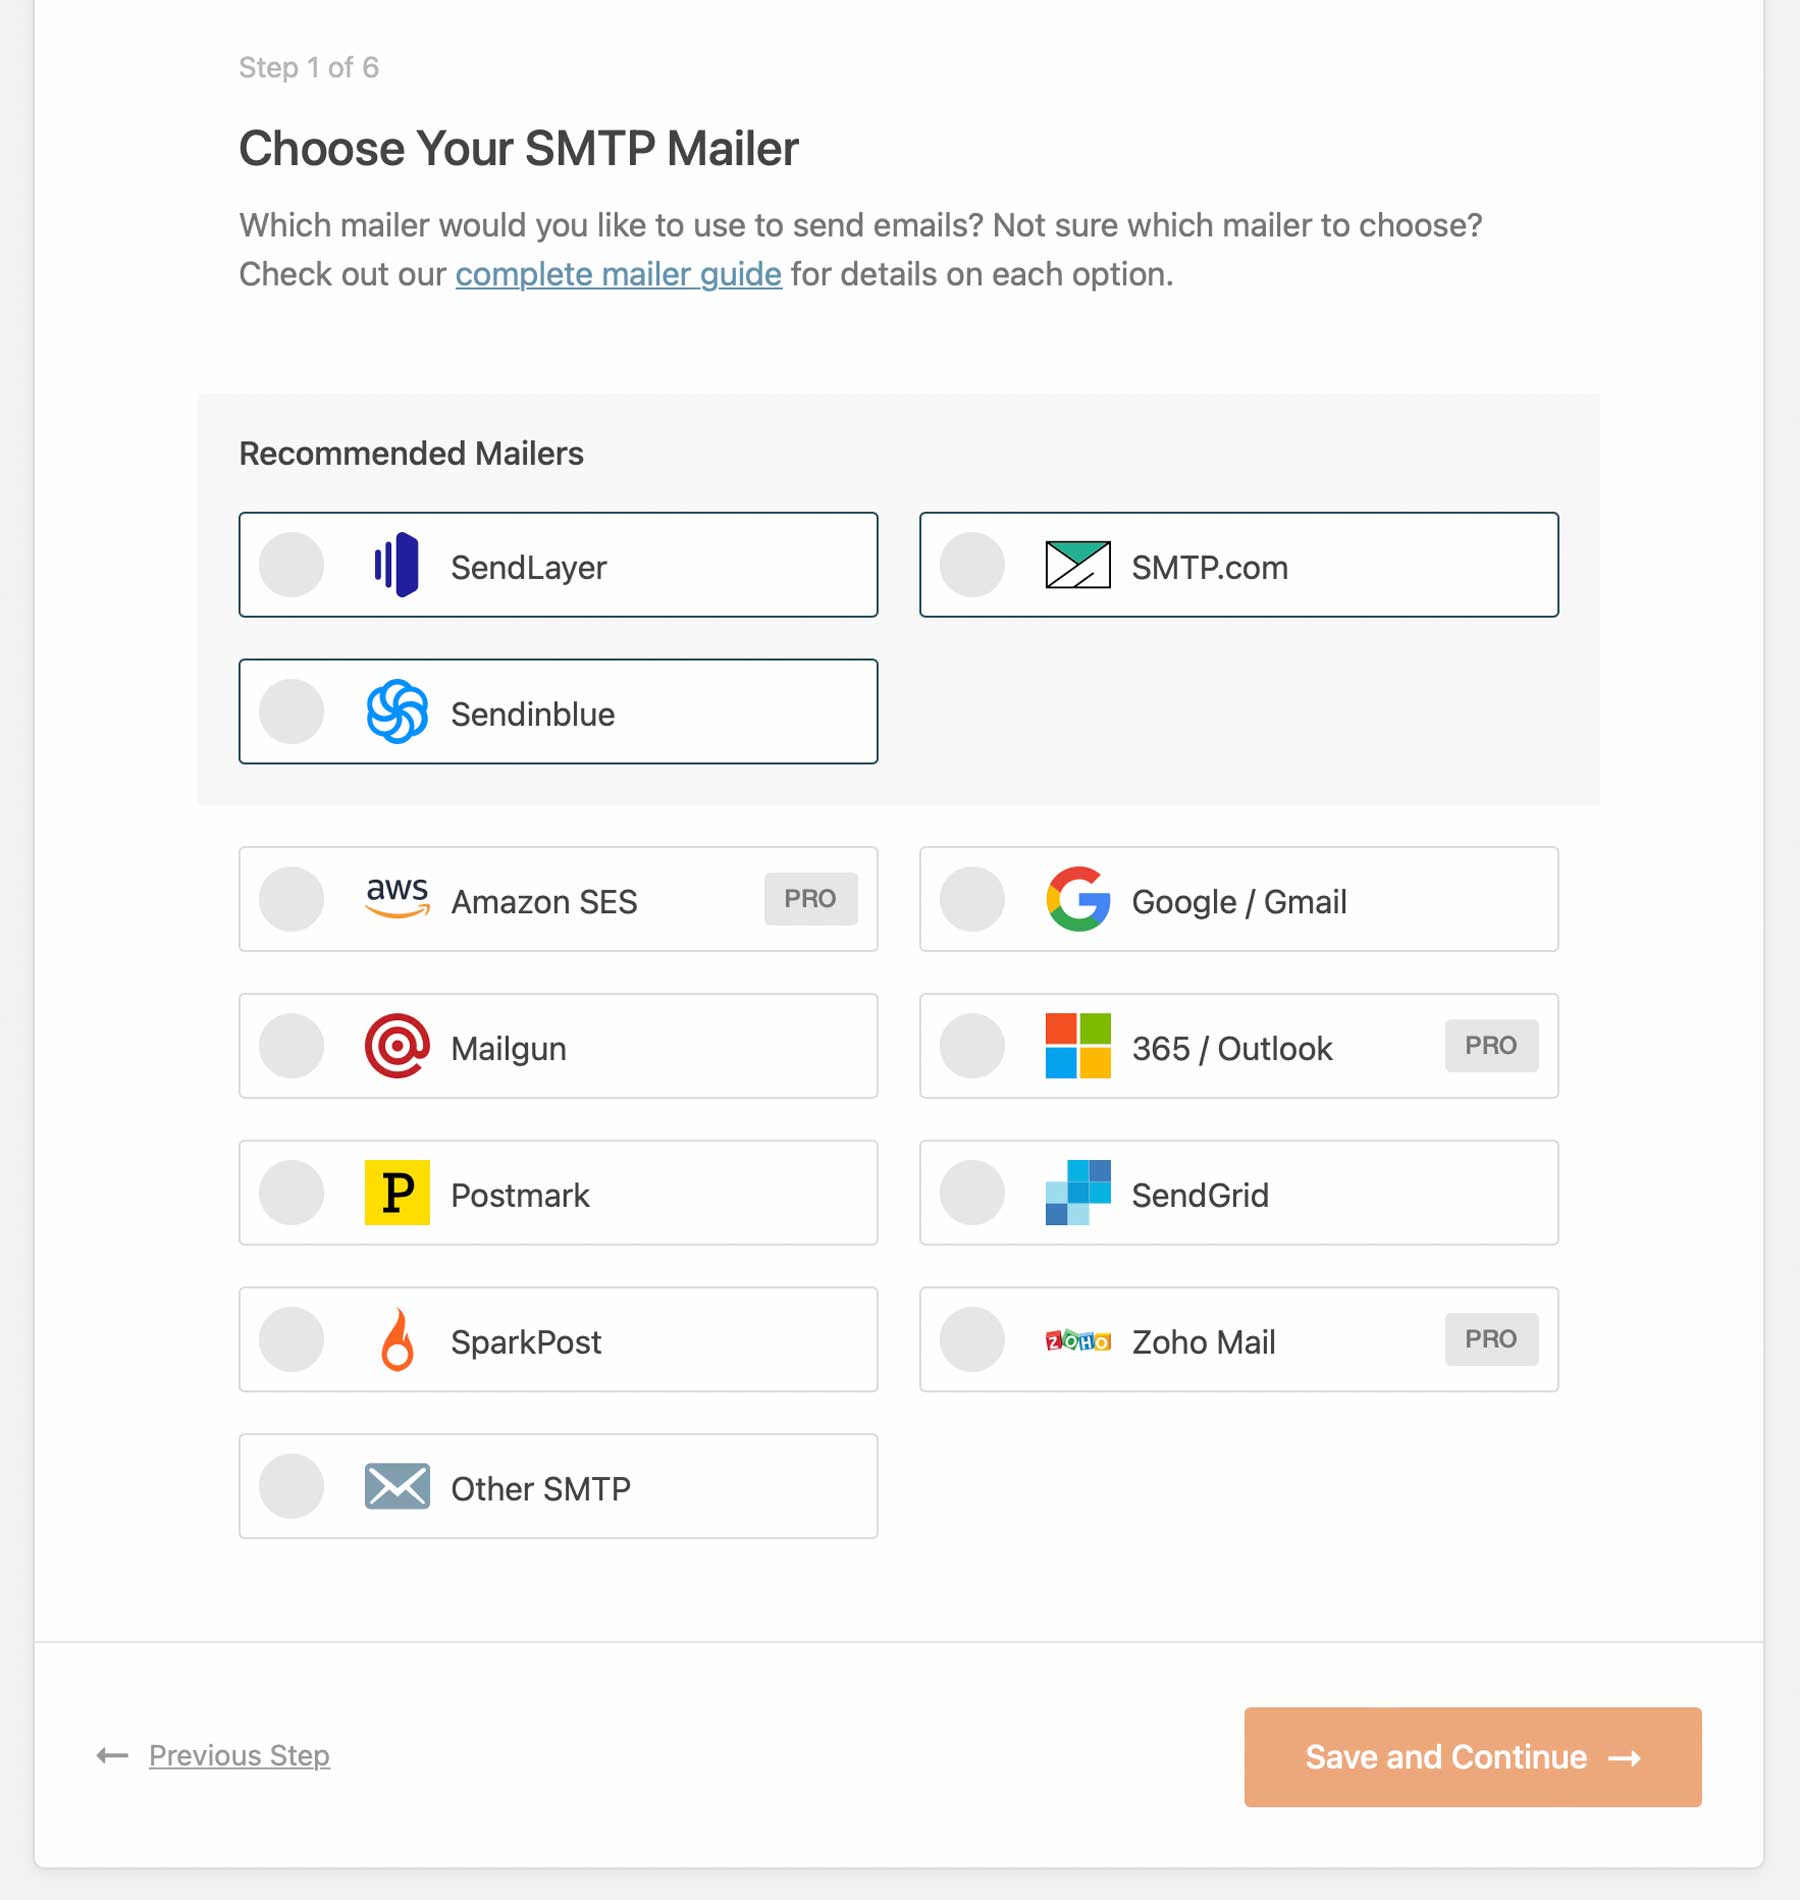Click the Sendinblue spiral logo
The width and height of the screenshot is (1800, 1900).
coord(397,712)
